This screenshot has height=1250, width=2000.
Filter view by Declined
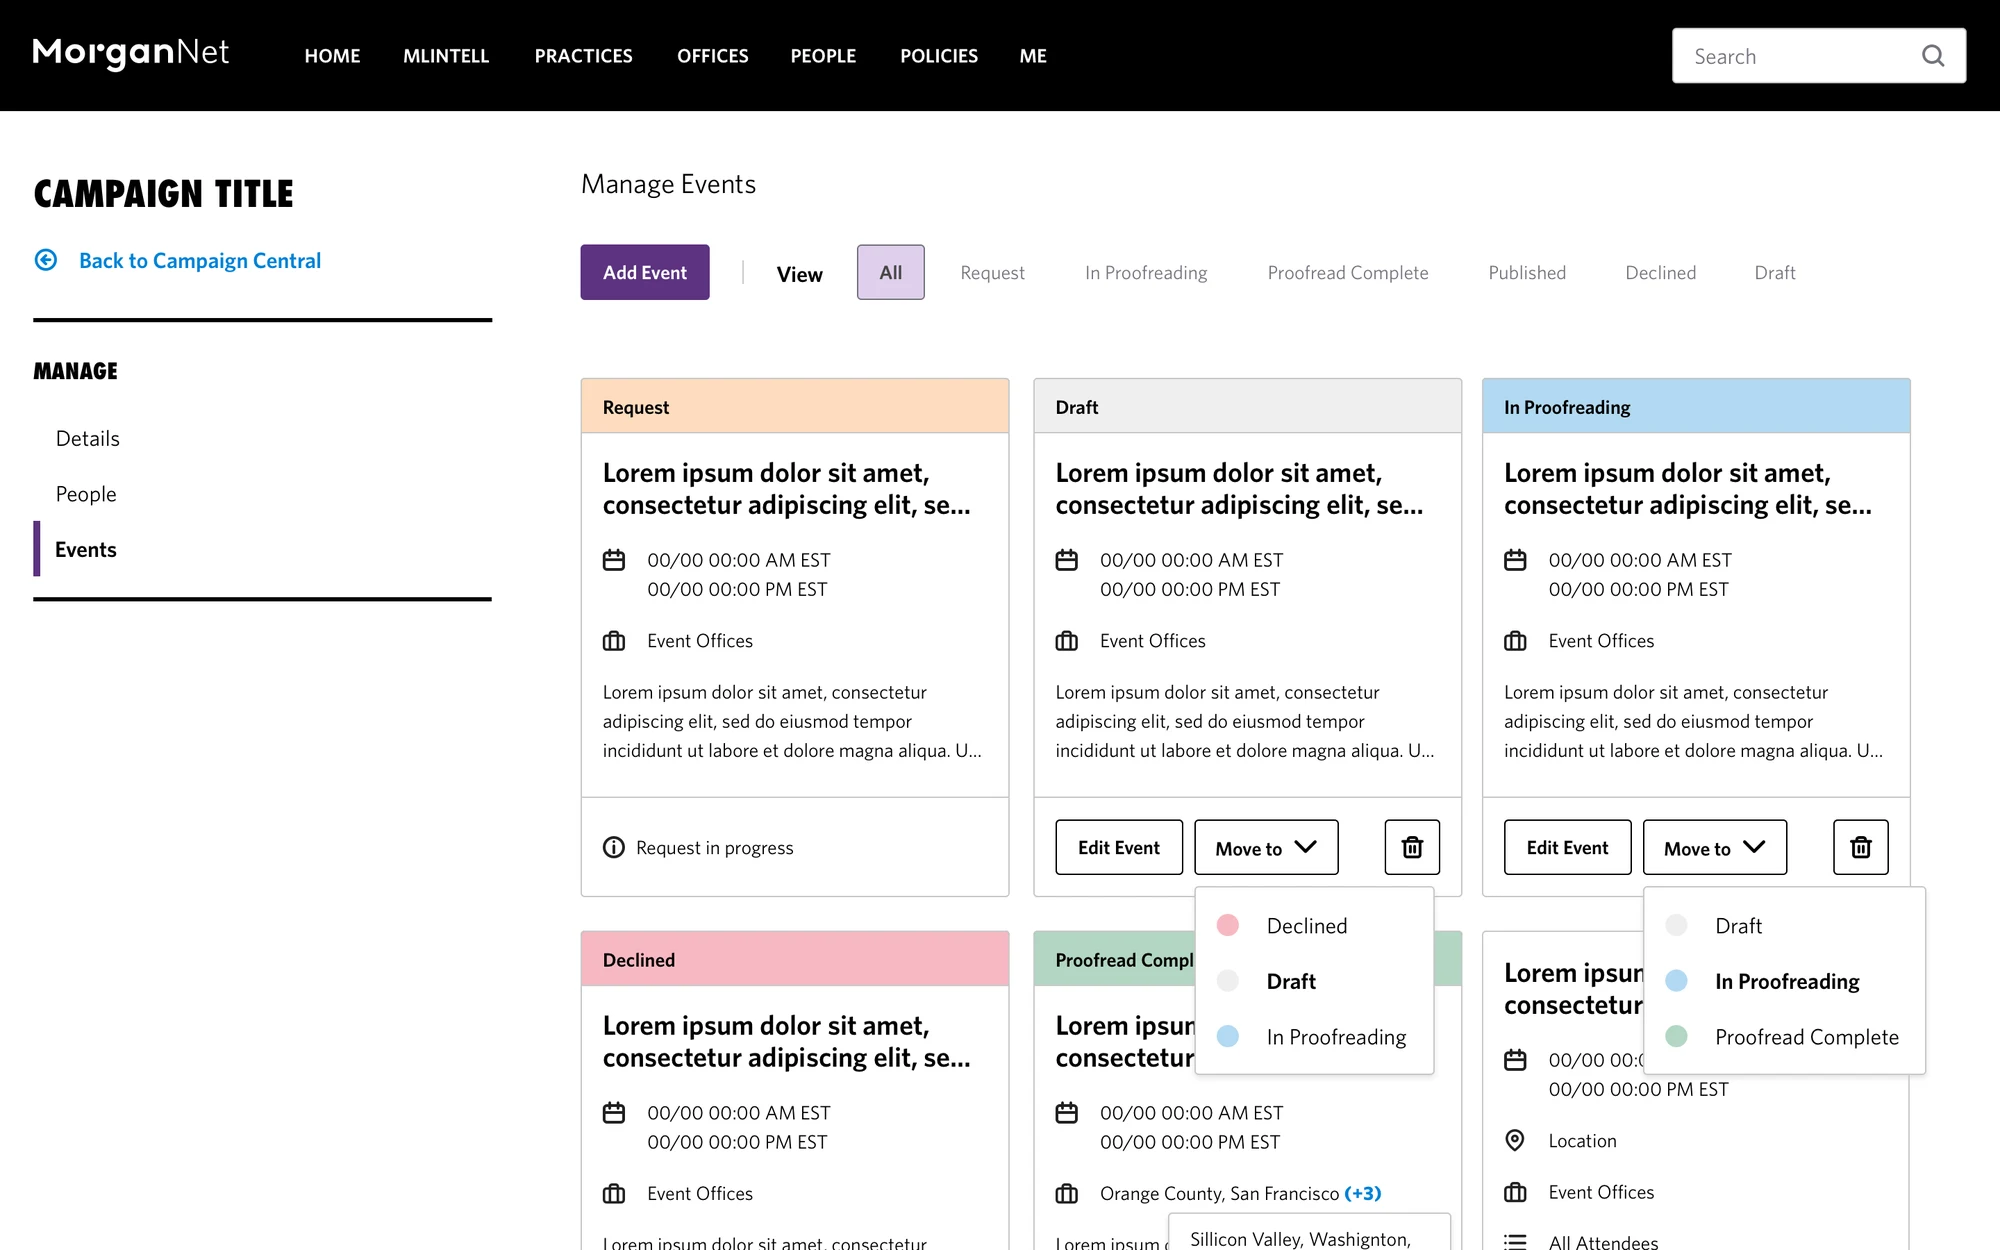[1661, 273]
